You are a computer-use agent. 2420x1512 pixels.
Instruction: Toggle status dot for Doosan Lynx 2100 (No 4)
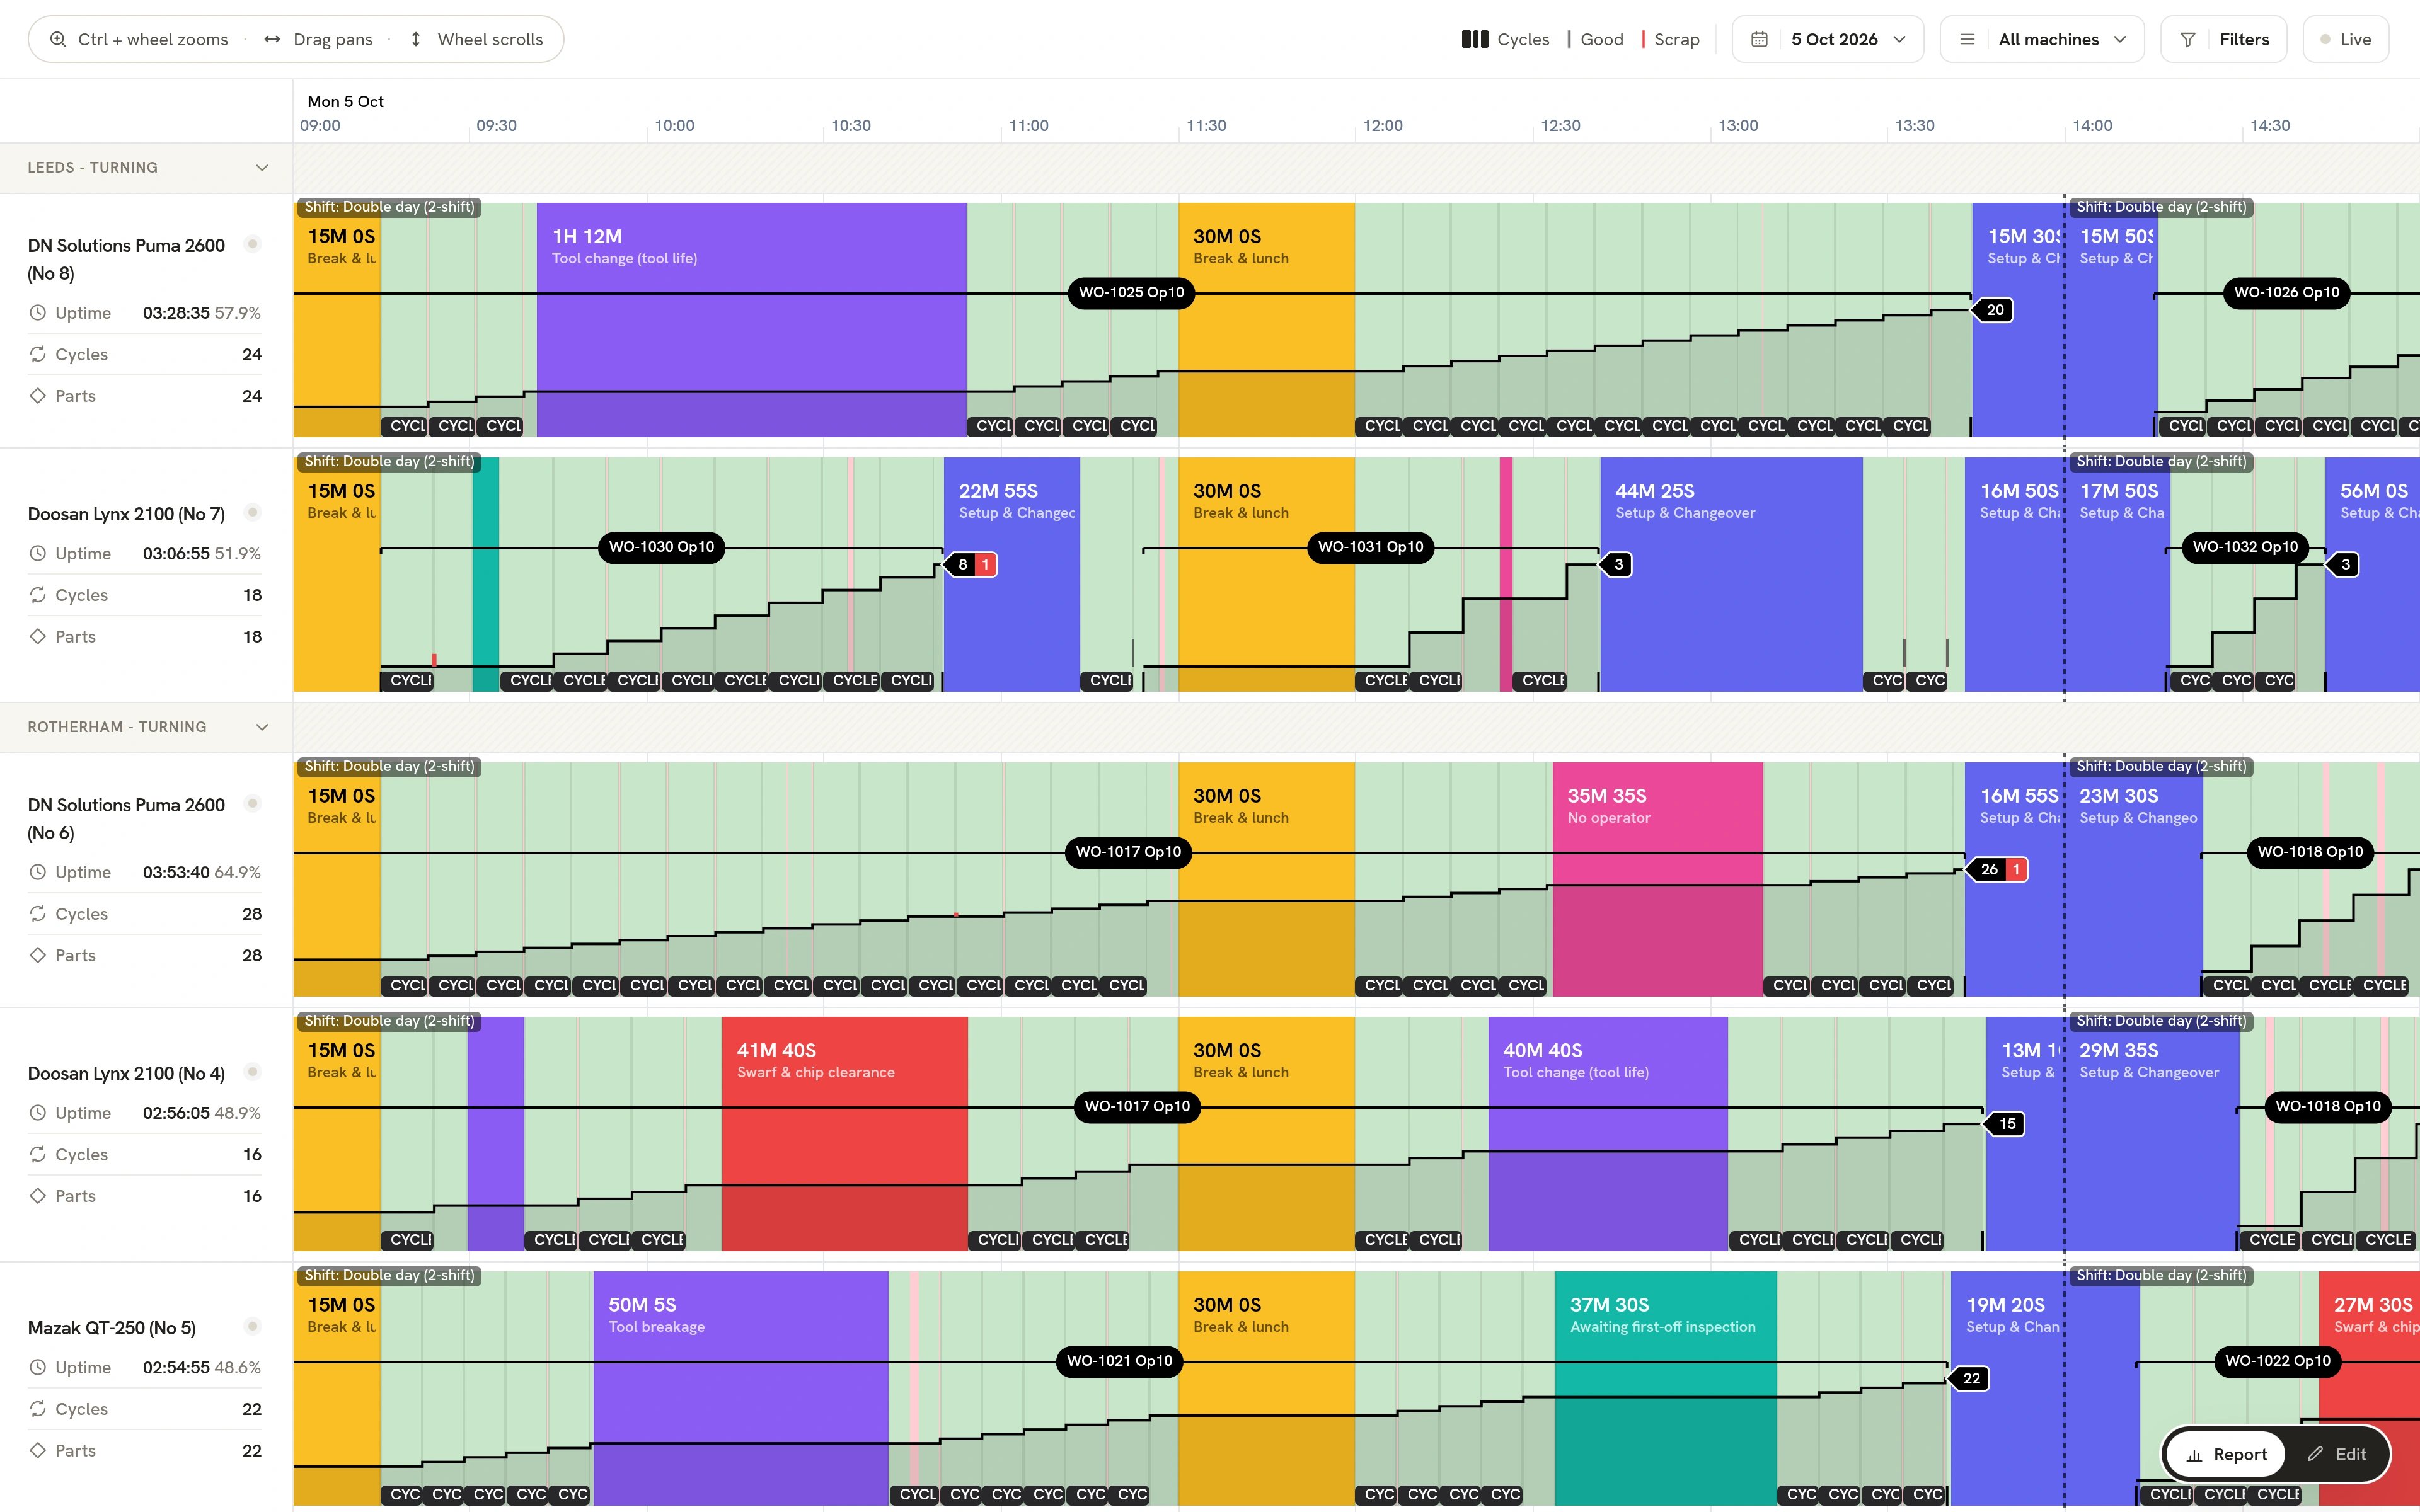(253, 1072)
